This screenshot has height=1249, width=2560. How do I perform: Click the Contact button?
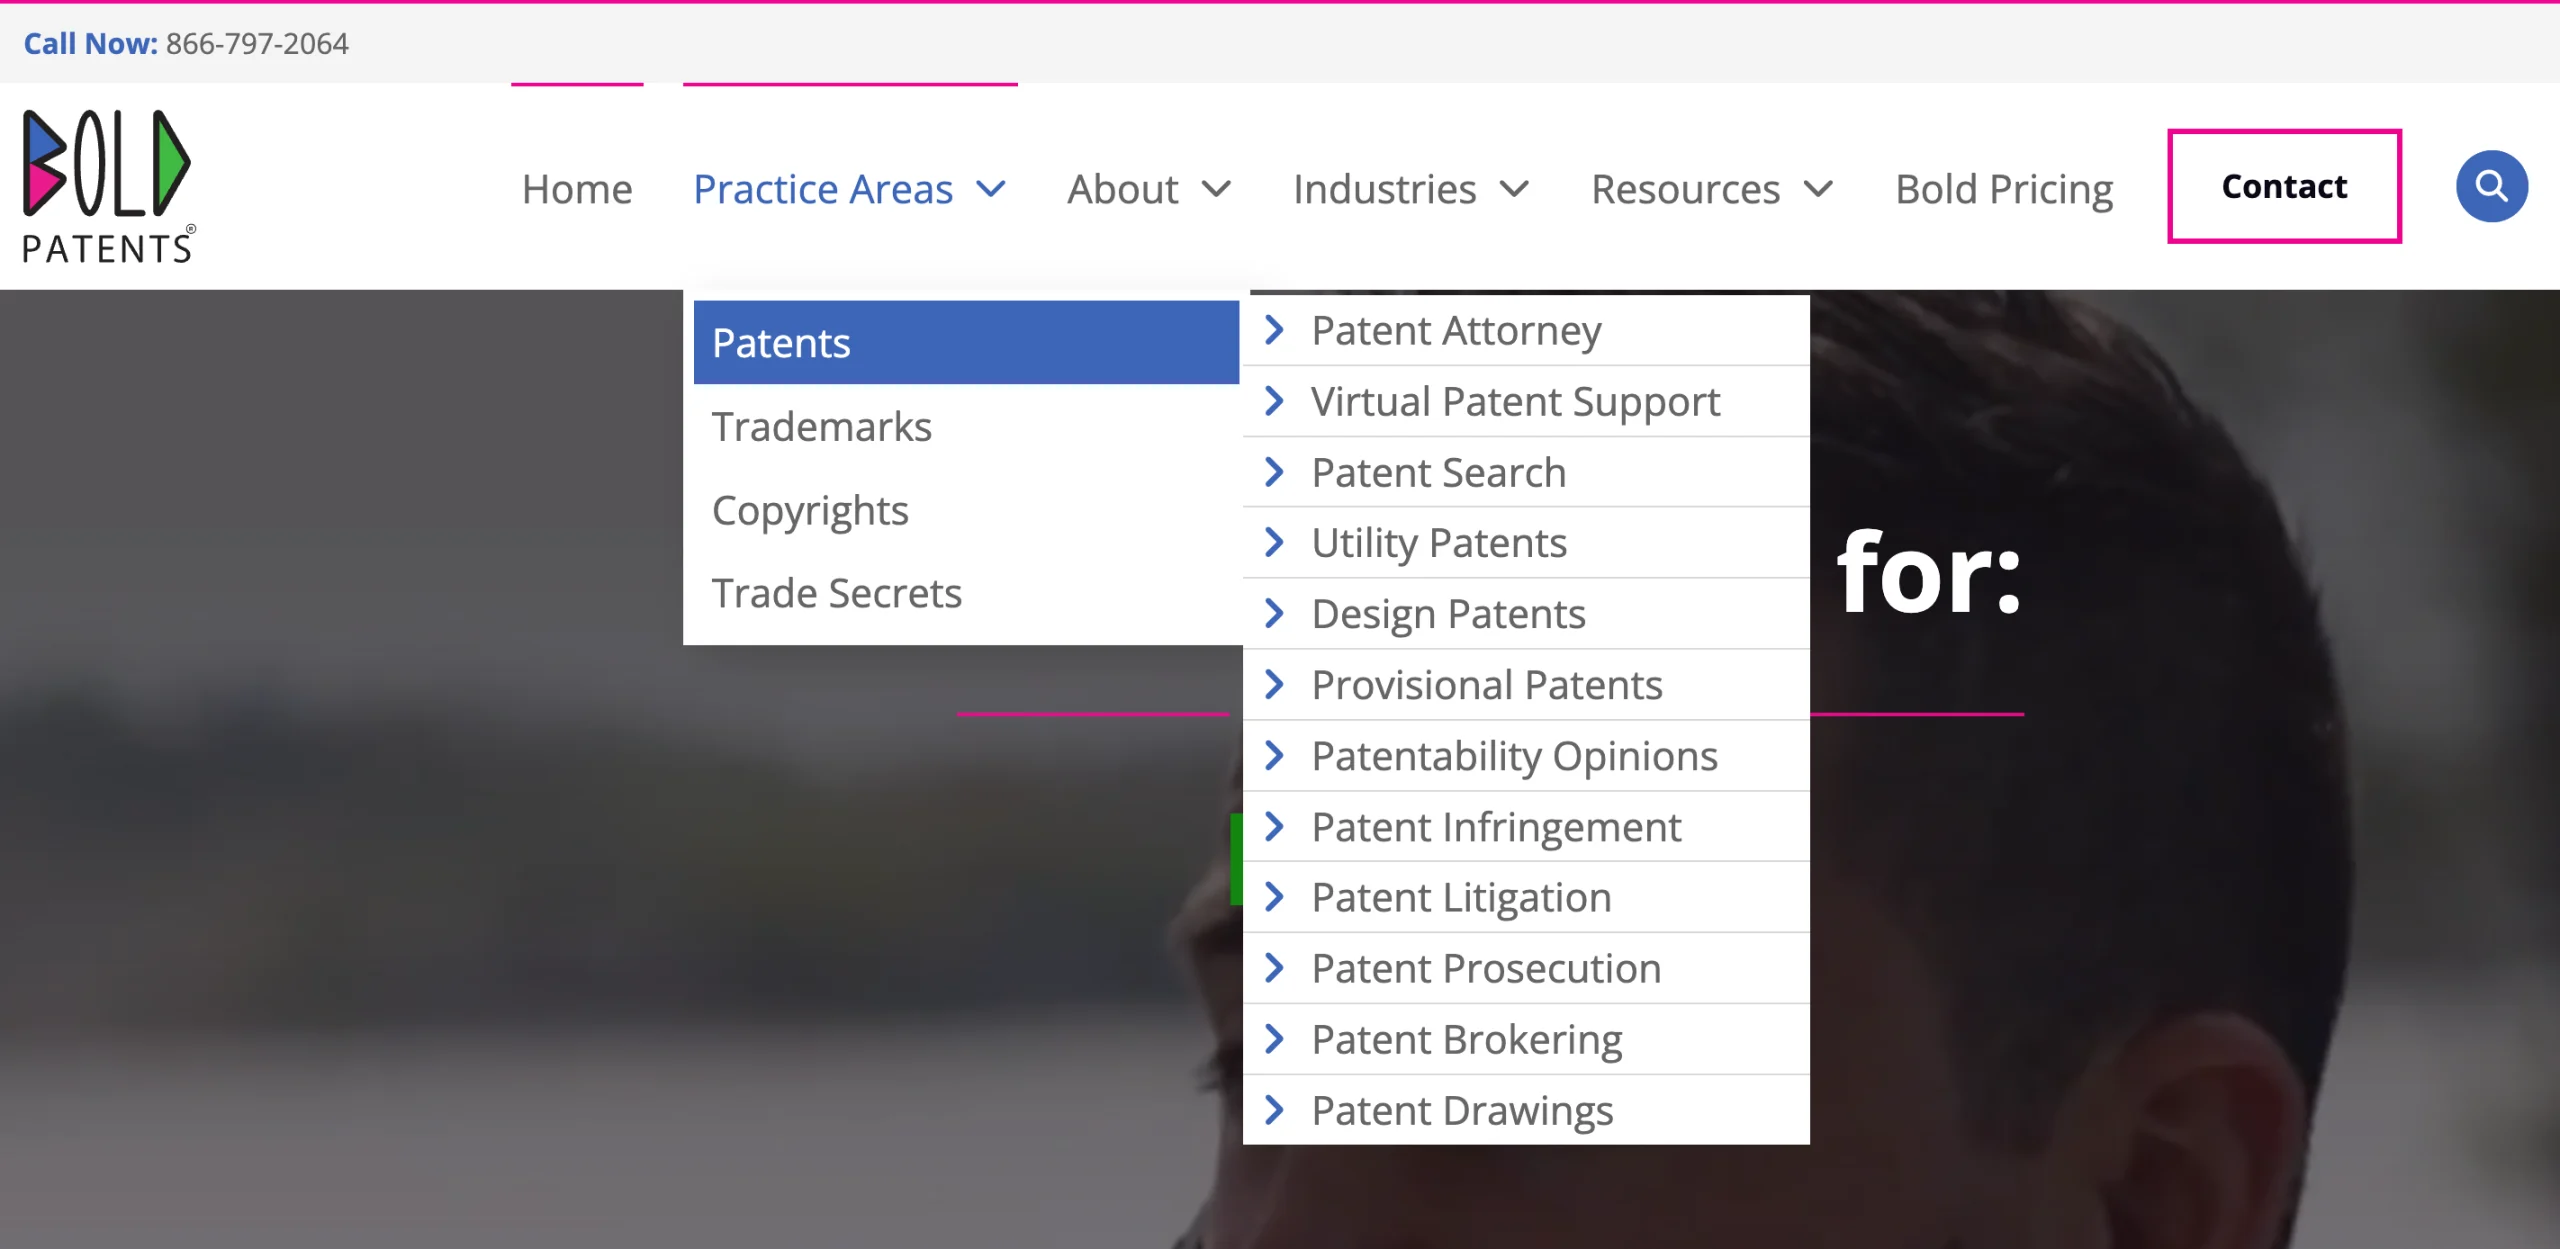coord(2284,186)
